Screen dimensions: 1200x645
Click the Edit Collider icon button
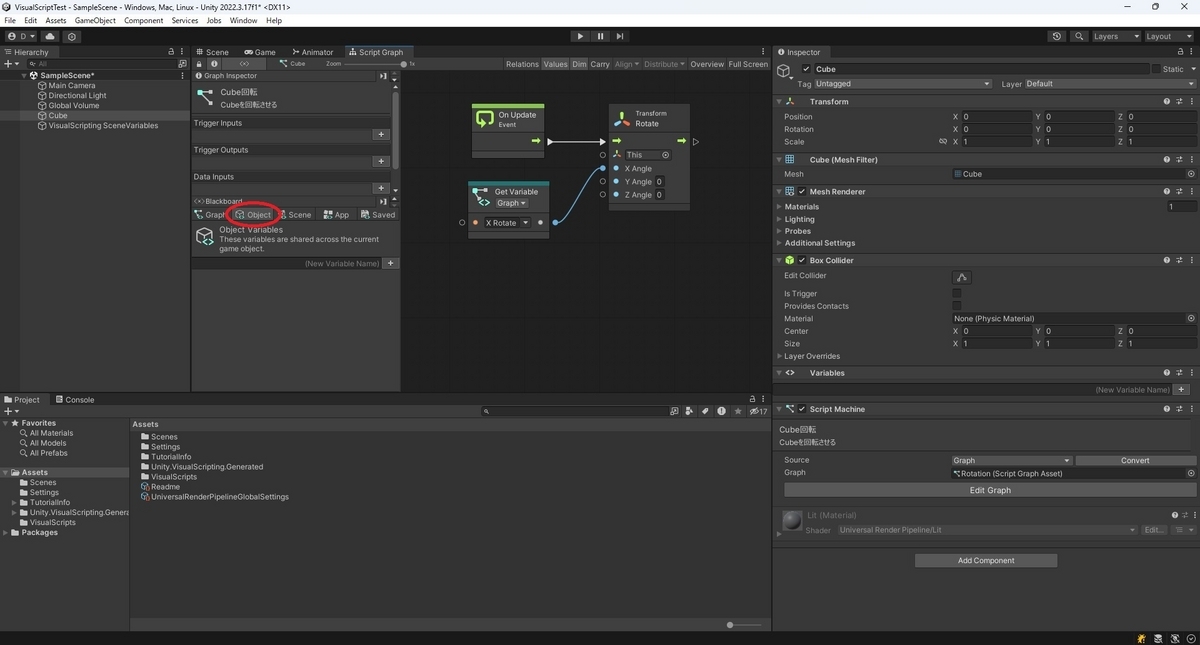[x=962, y=277]
